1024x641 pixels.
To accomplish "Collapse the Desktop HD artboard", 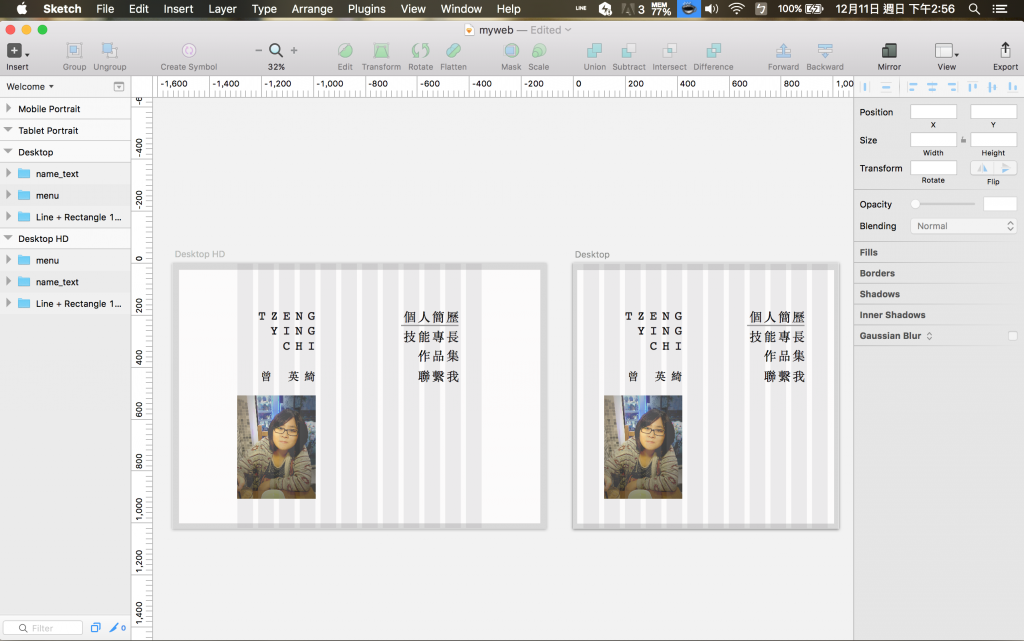I will (x=8, y=238).
